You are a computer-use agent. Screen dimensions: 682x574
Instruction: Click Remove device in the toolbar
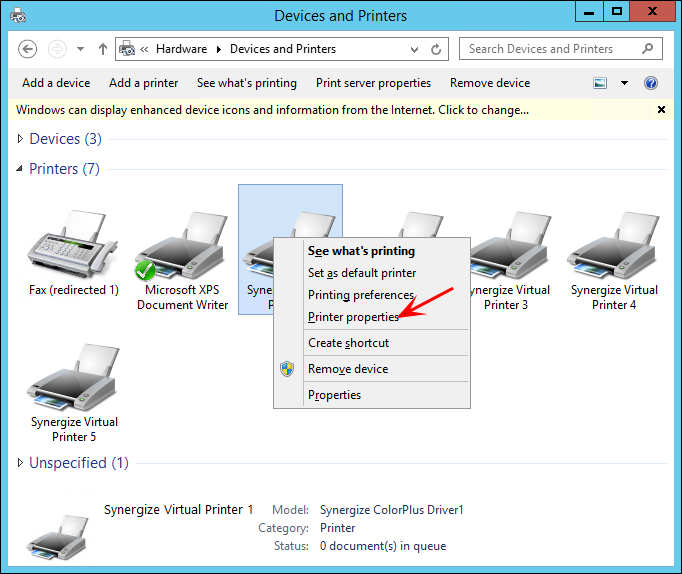point(490,83)
